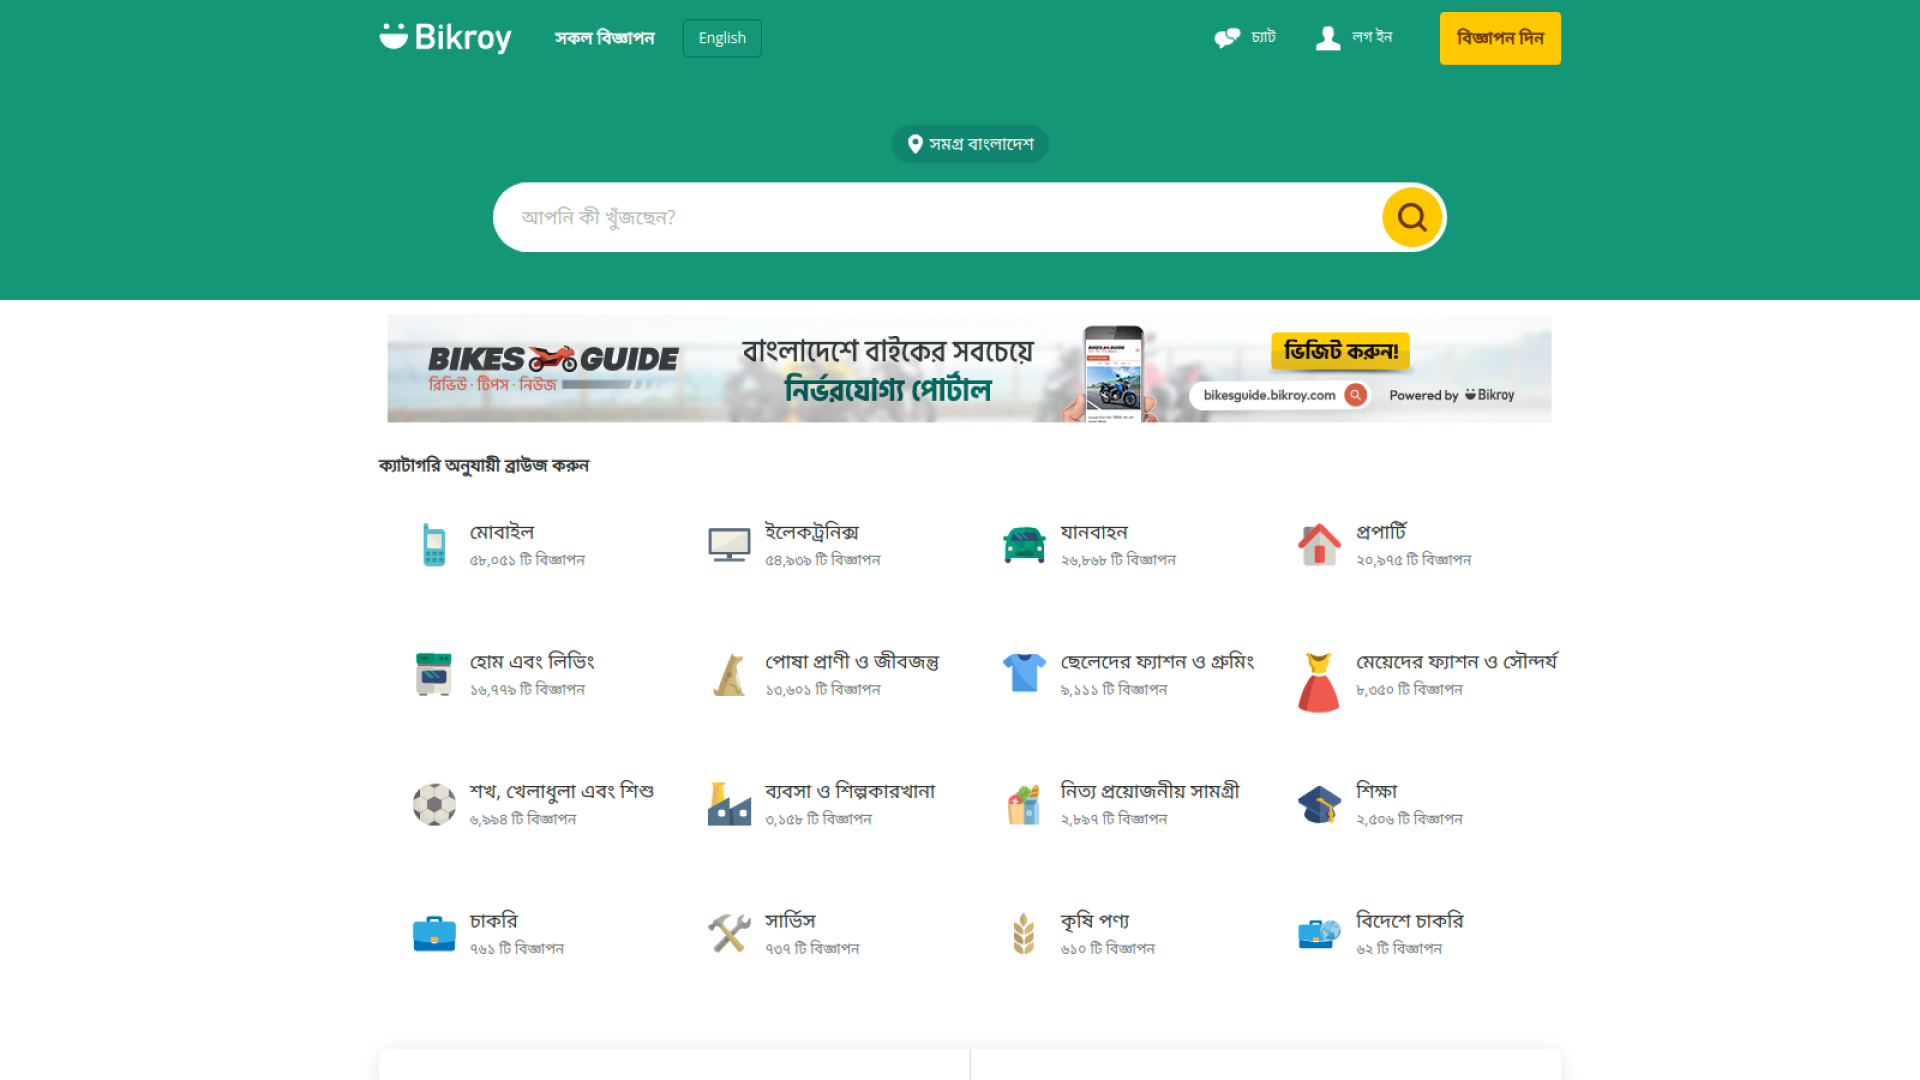Open the সমগ্র বাংলাদেশ location selector
The height and width of the screenshot is (1080, 1920).
(x=969, y=144)
